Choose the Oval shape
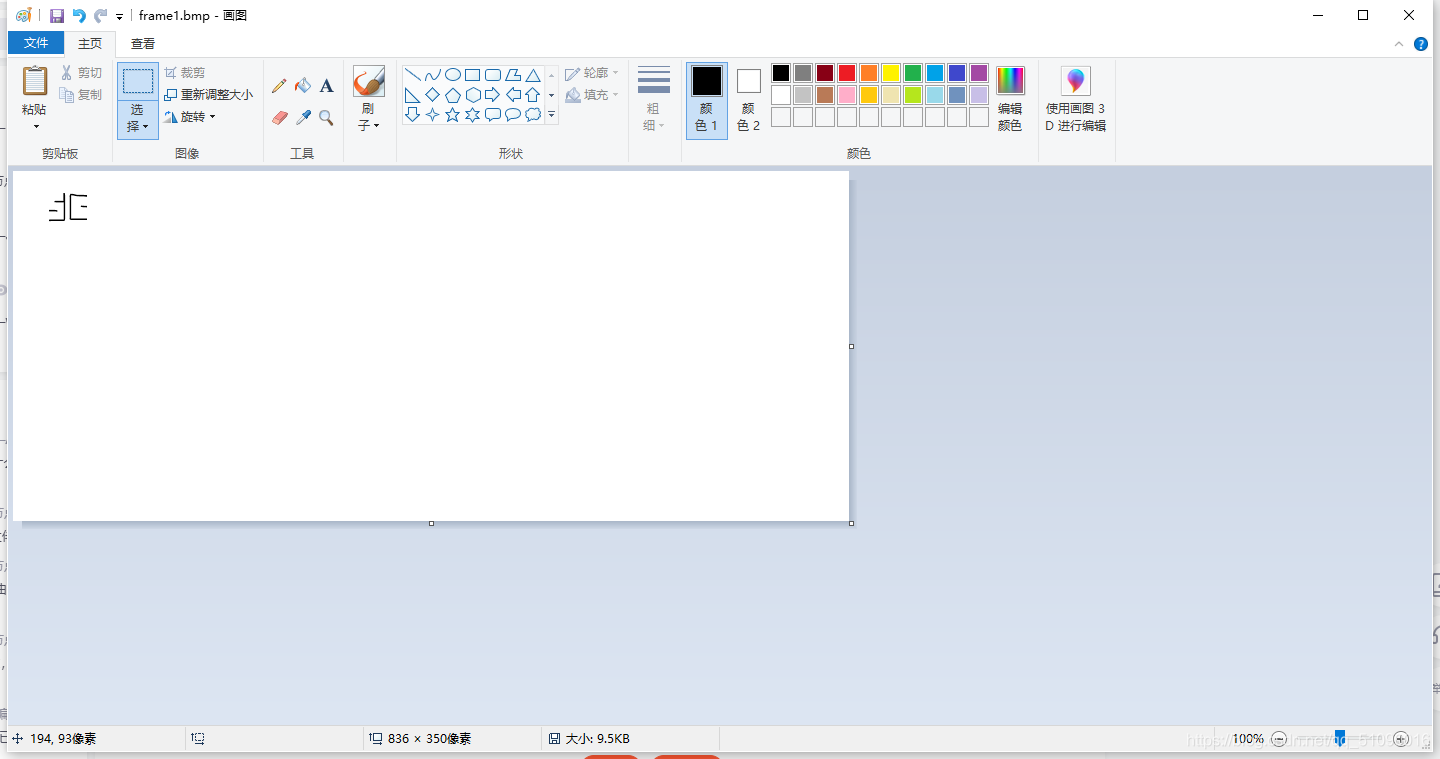 coord(452,75)
